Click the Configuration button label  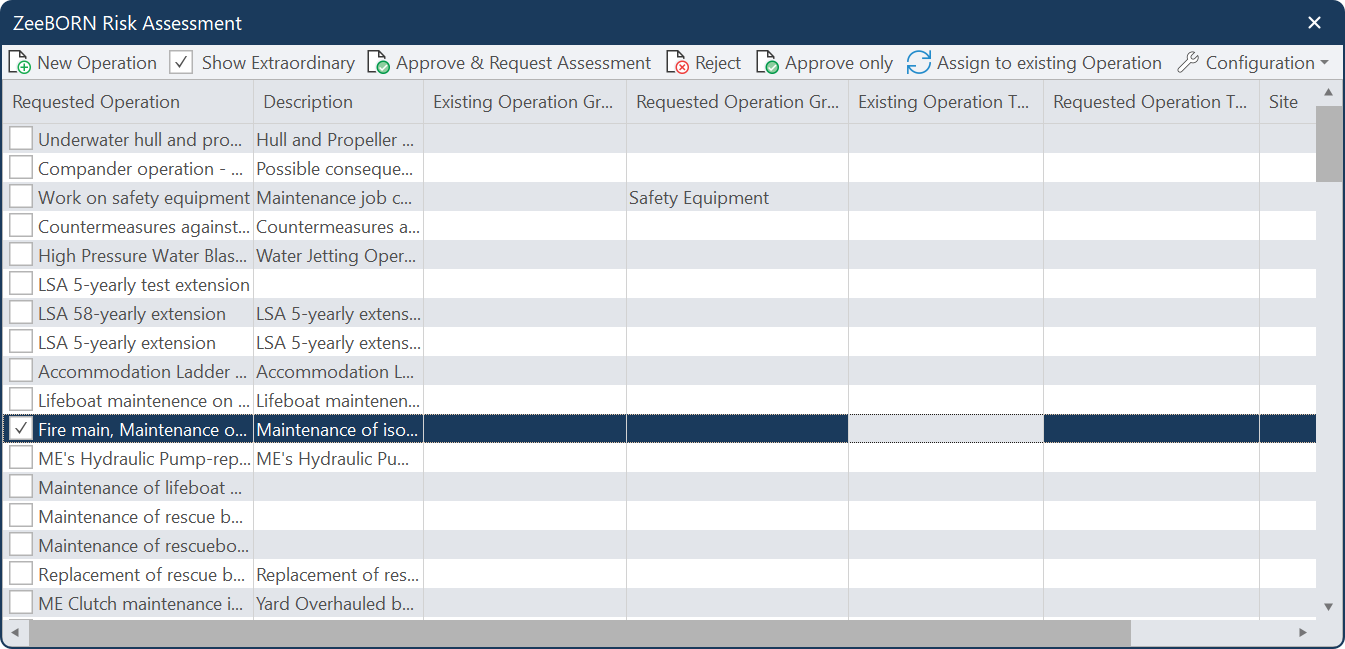coord(1260,63)
